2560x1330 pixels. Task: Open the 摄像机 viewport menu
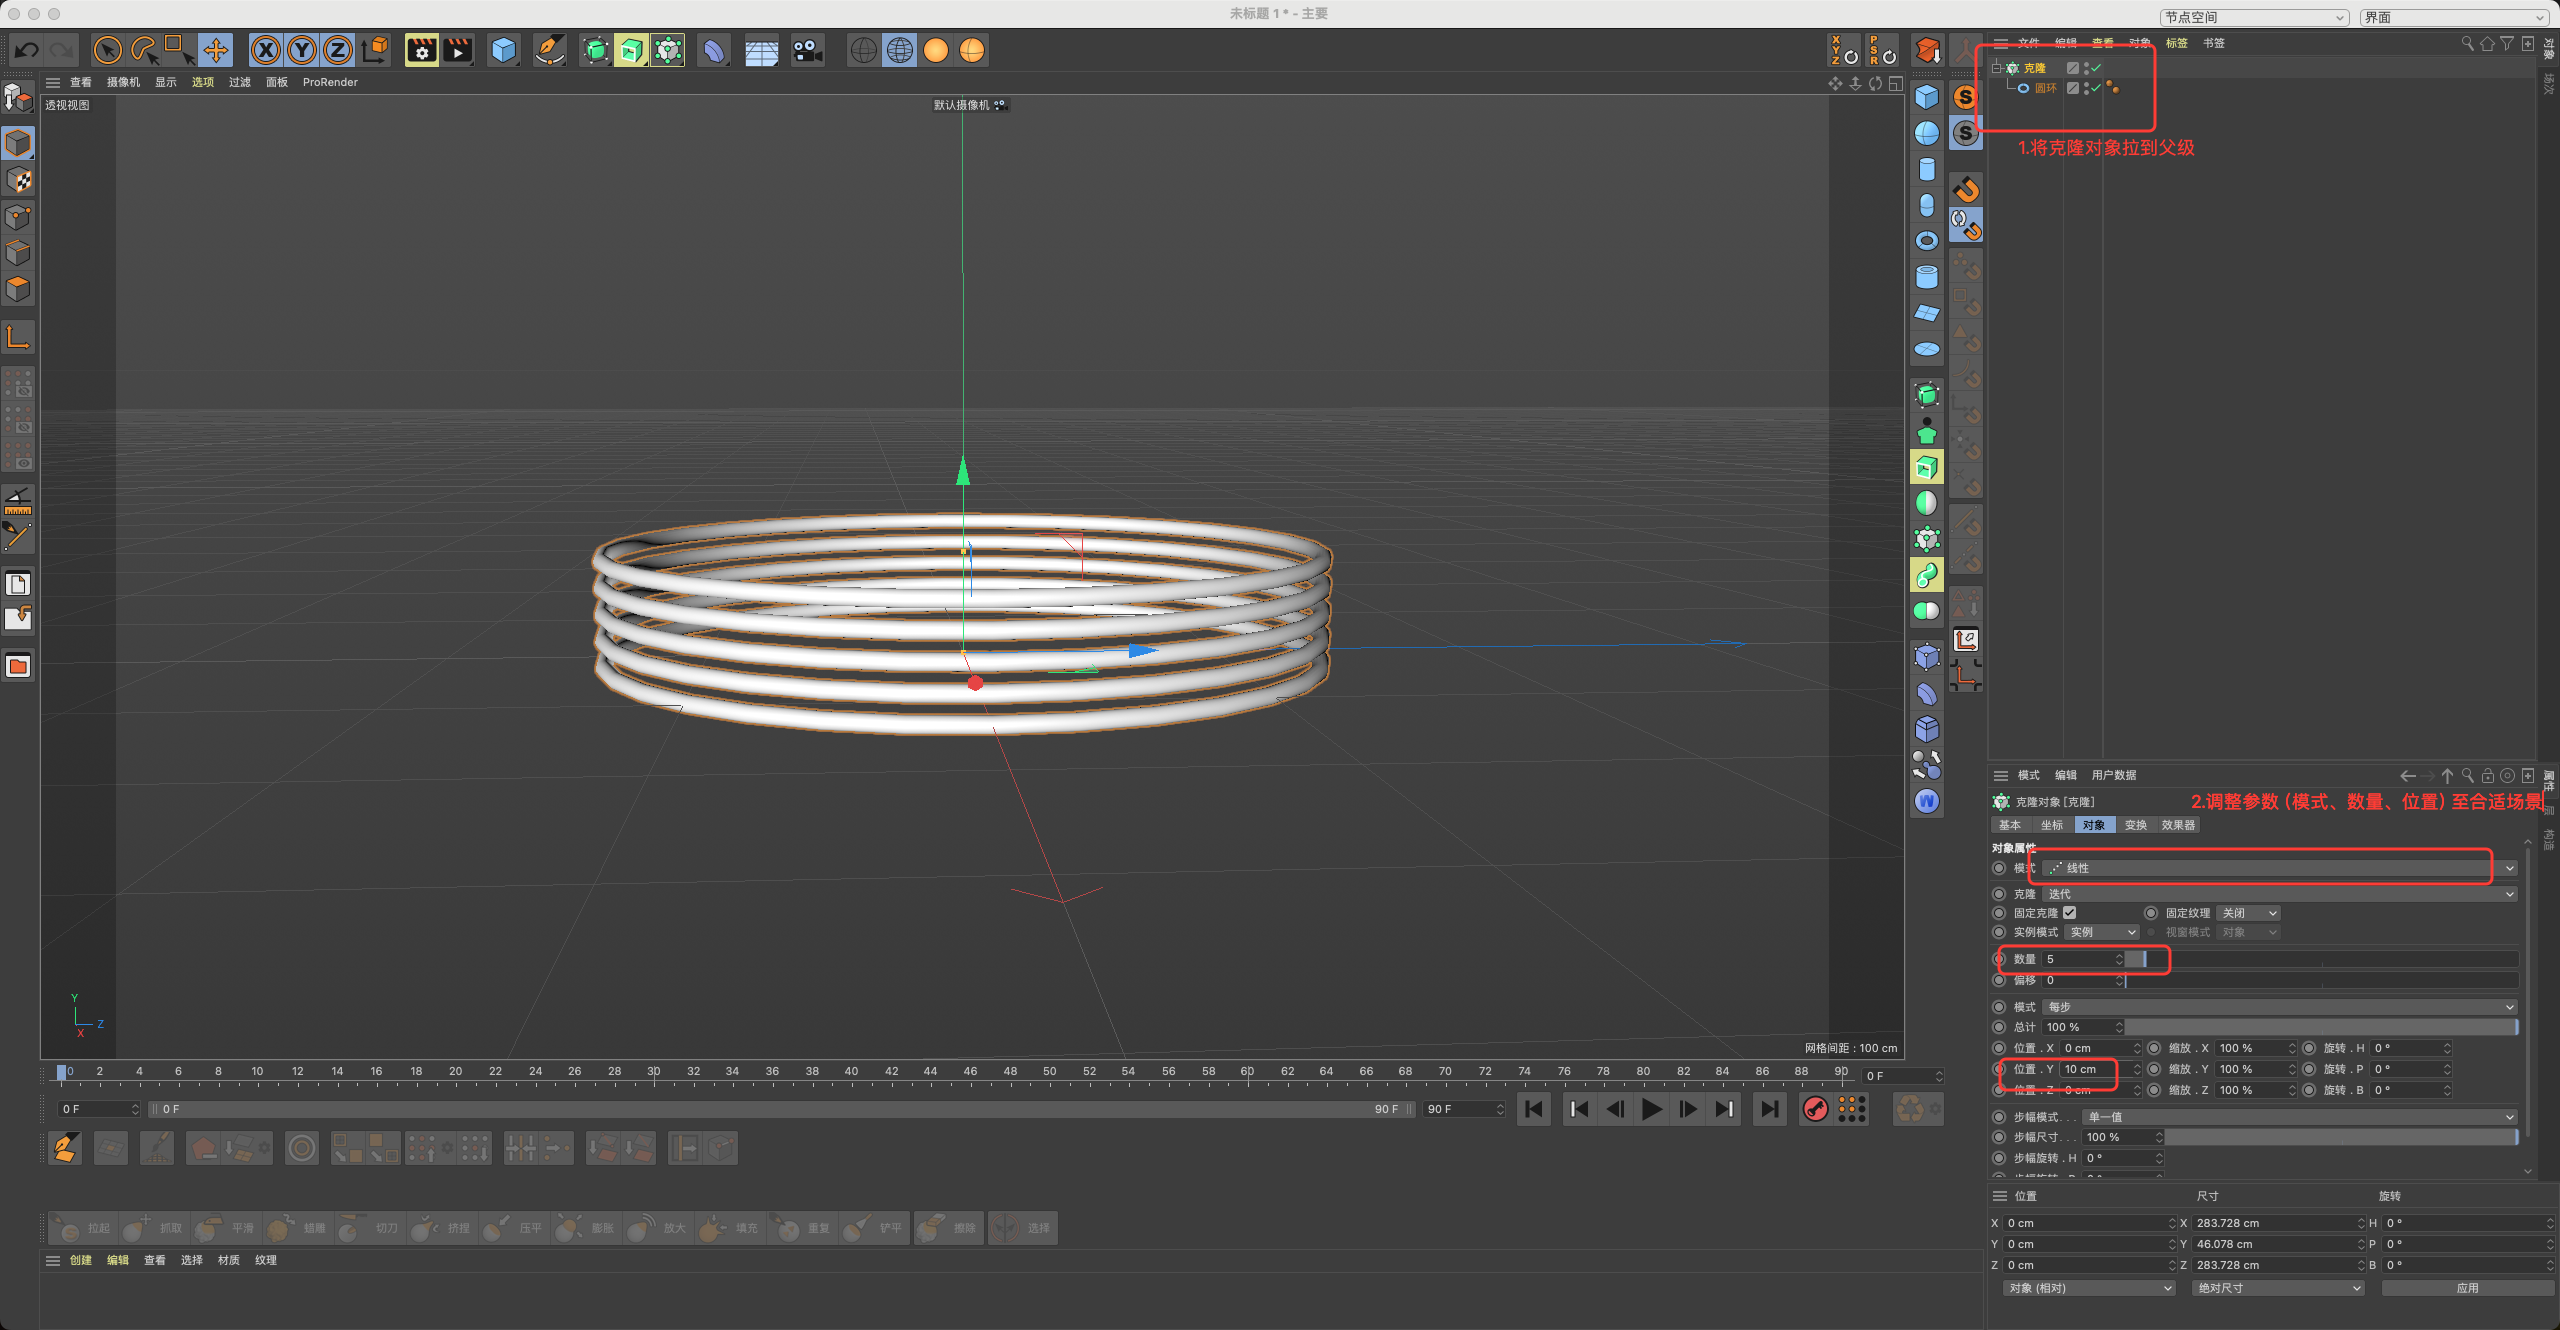pos(123,82)
